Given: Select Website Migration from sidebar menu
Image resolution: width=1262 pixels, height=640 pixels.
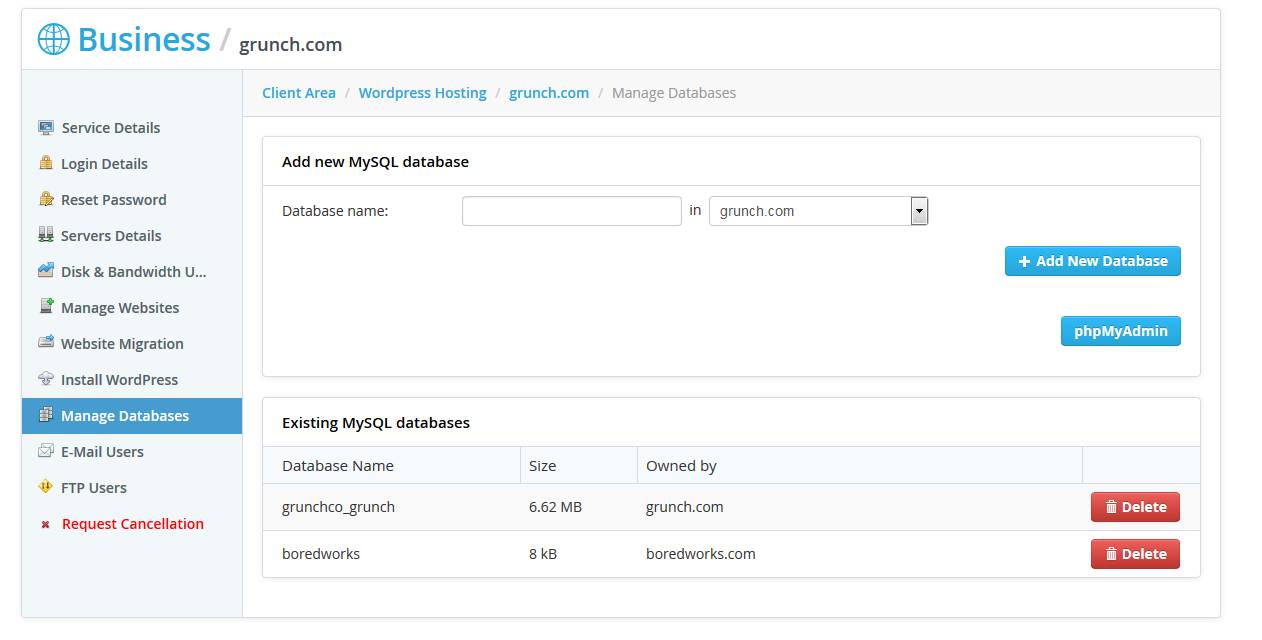Looking at the screenshot, I should pos(121,344).
